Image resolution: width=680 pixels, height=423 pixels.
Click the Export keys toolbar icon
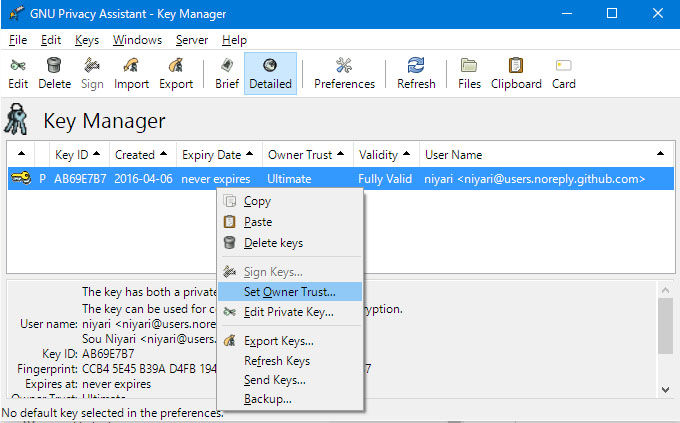(x=176, y=66)
